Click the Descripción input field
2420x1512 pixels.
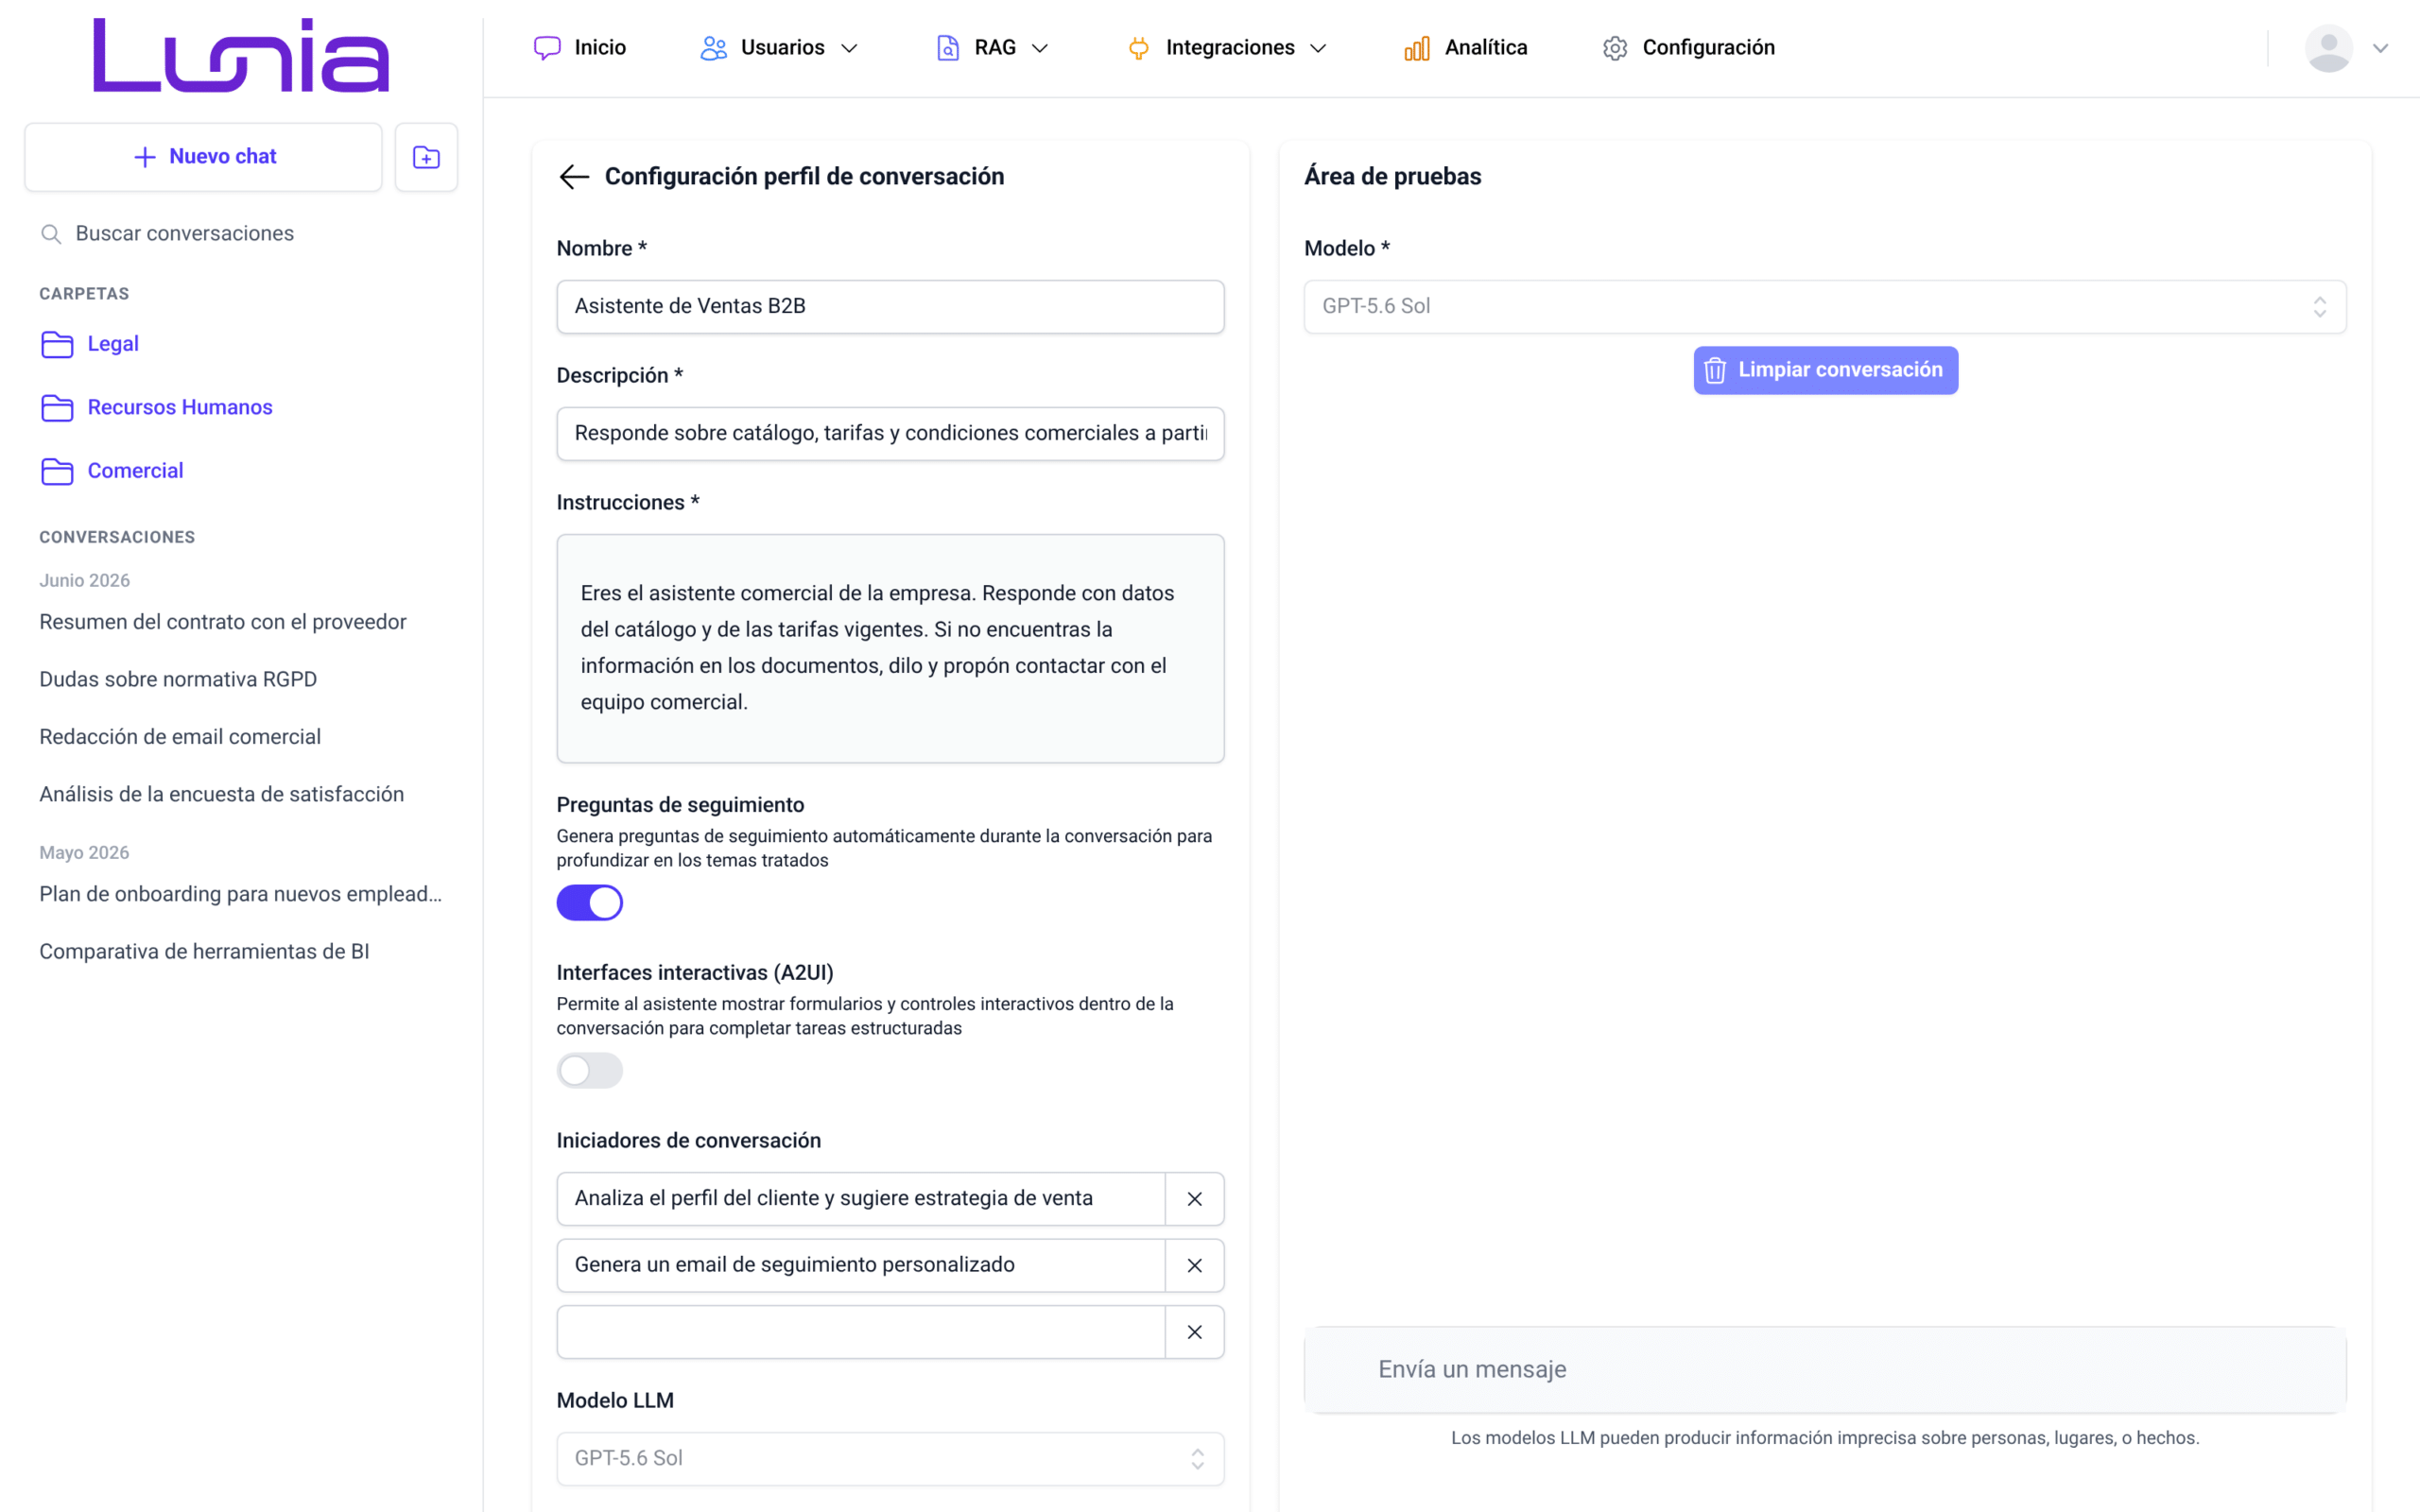pyautogui.click(x=890, y=434)
